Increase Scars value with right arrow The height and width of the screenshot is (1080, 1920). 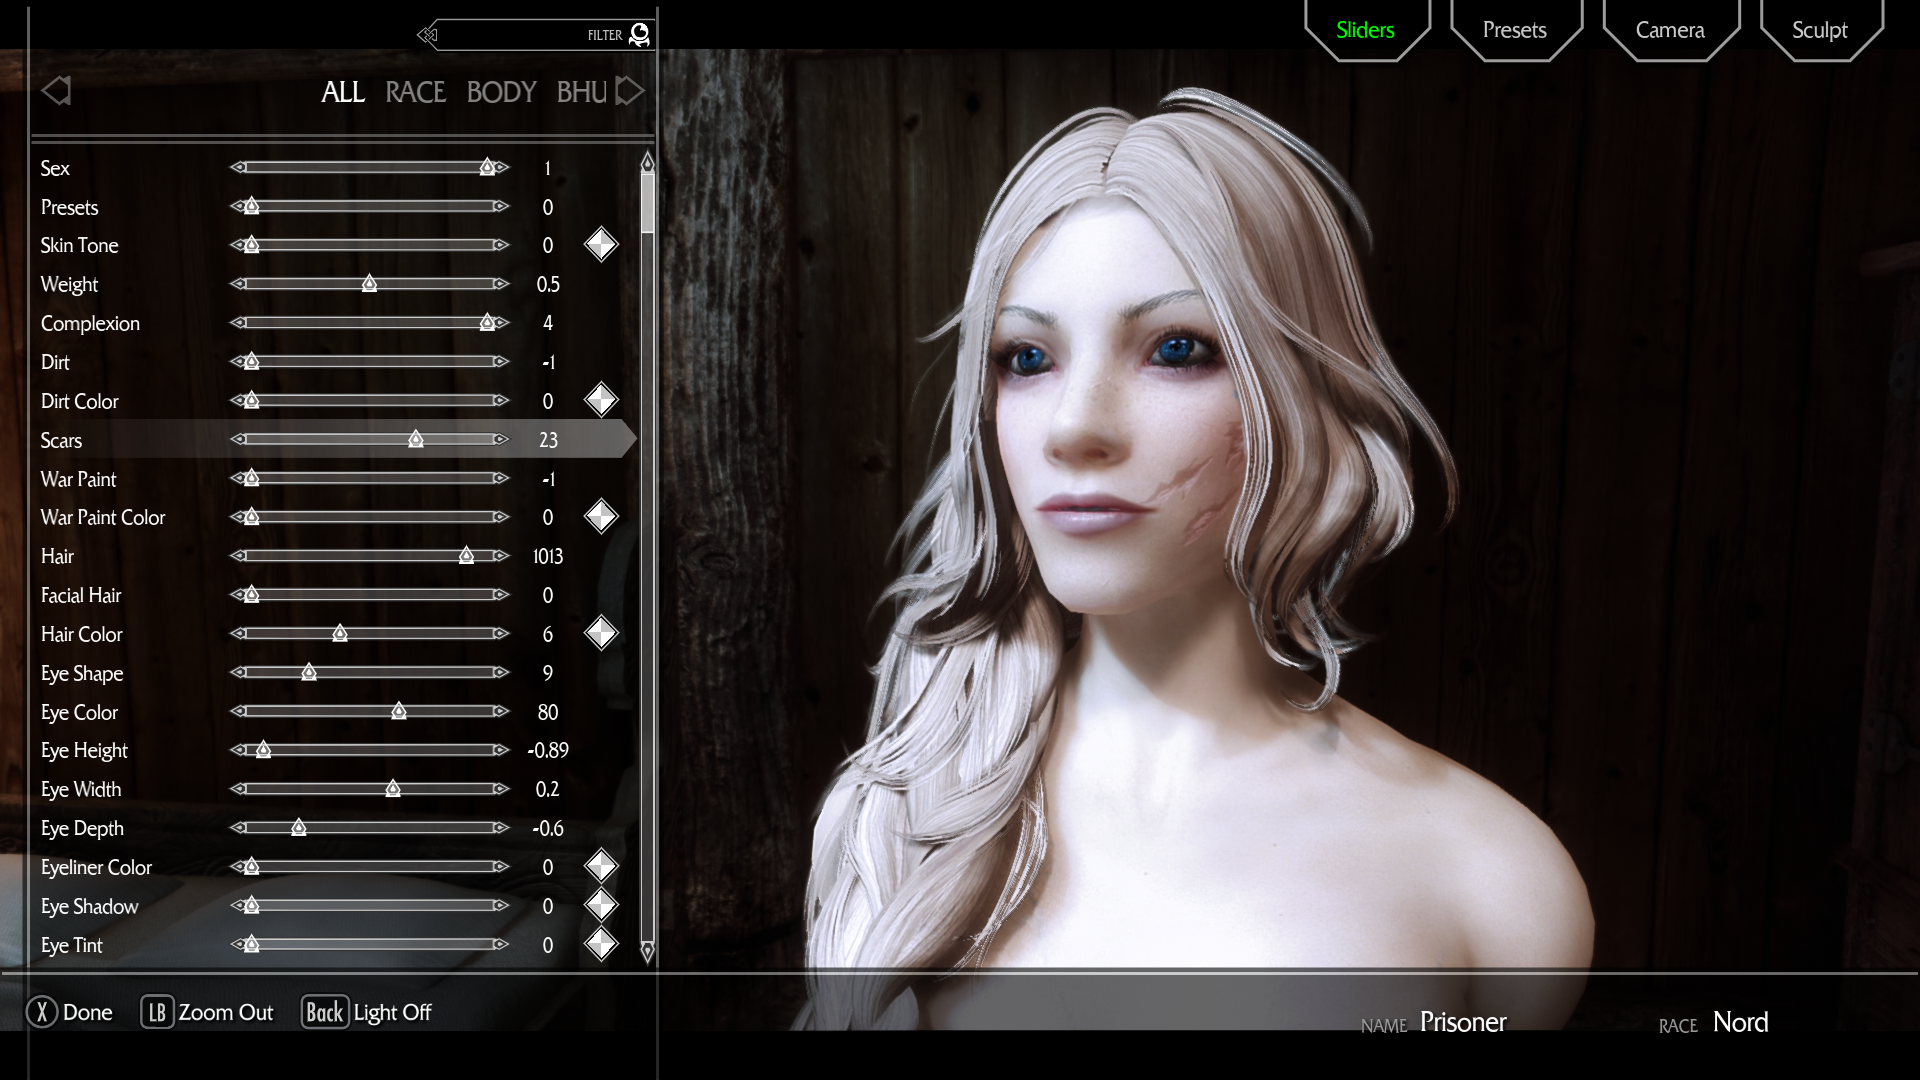[501, 439]
